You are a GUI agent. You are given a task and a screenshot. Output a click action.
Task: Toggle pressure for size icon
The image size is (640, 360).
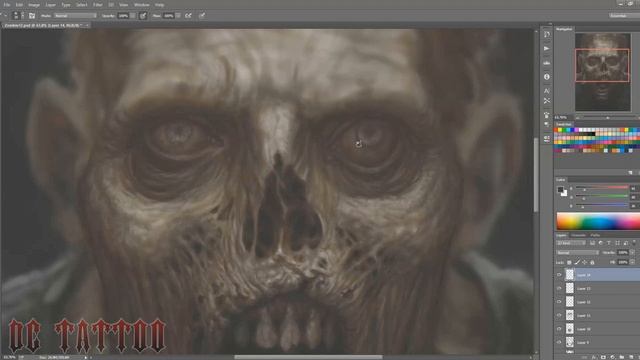point(202,16)
